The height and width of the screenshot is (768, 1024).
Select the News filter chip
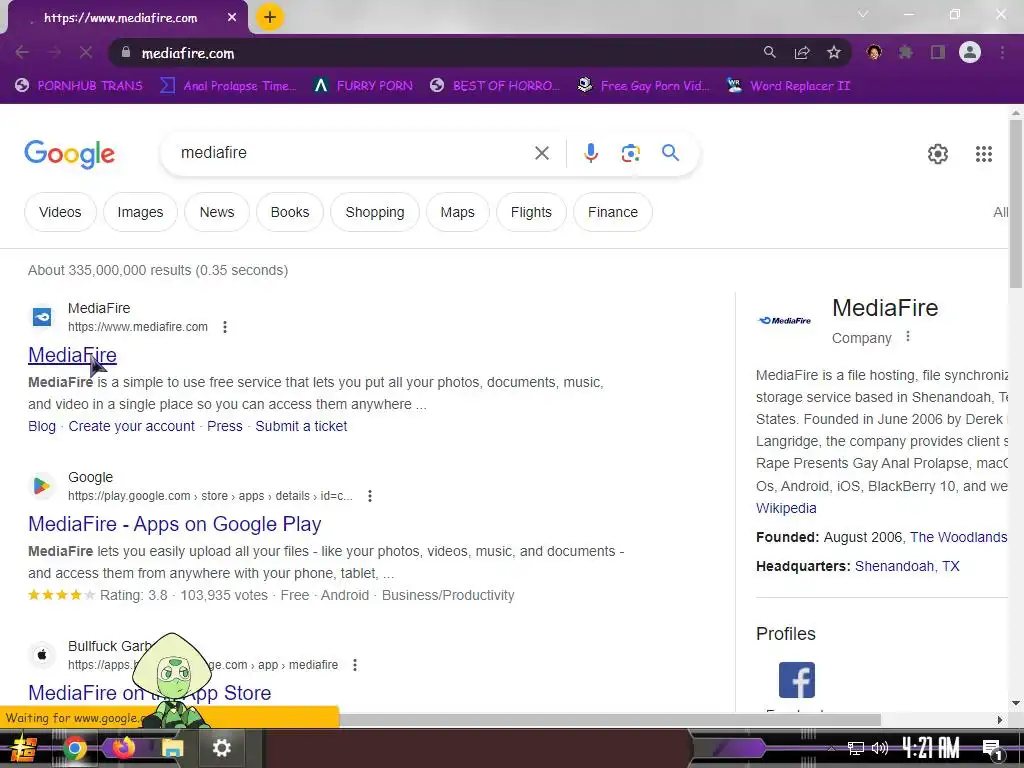(217, 212)
